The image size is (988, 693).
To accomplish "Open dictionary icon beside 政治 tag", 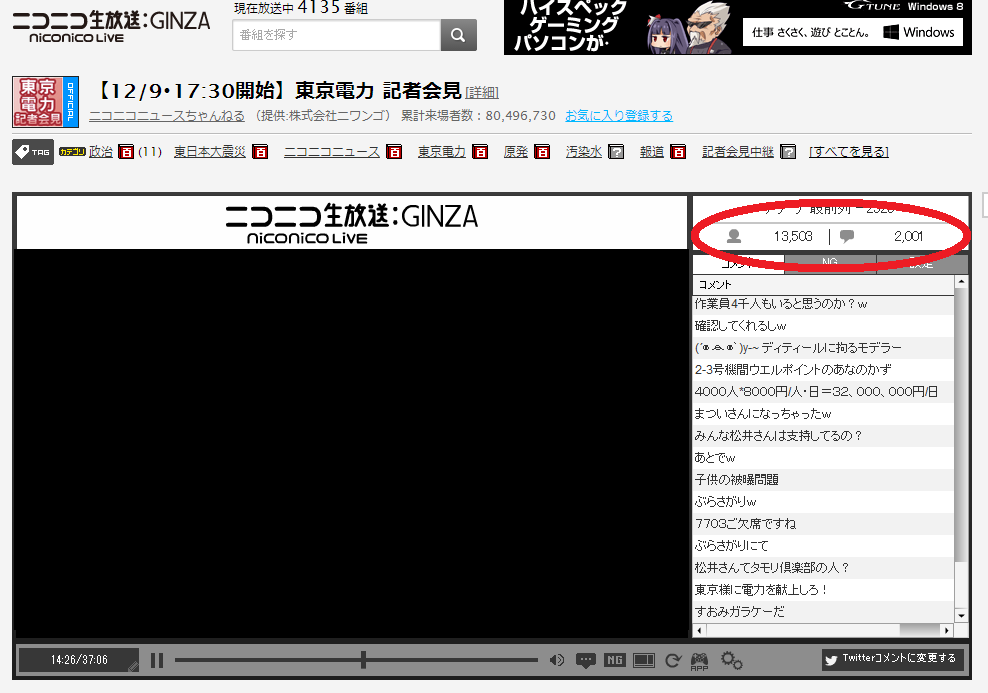I will click(x=126, y=152).
